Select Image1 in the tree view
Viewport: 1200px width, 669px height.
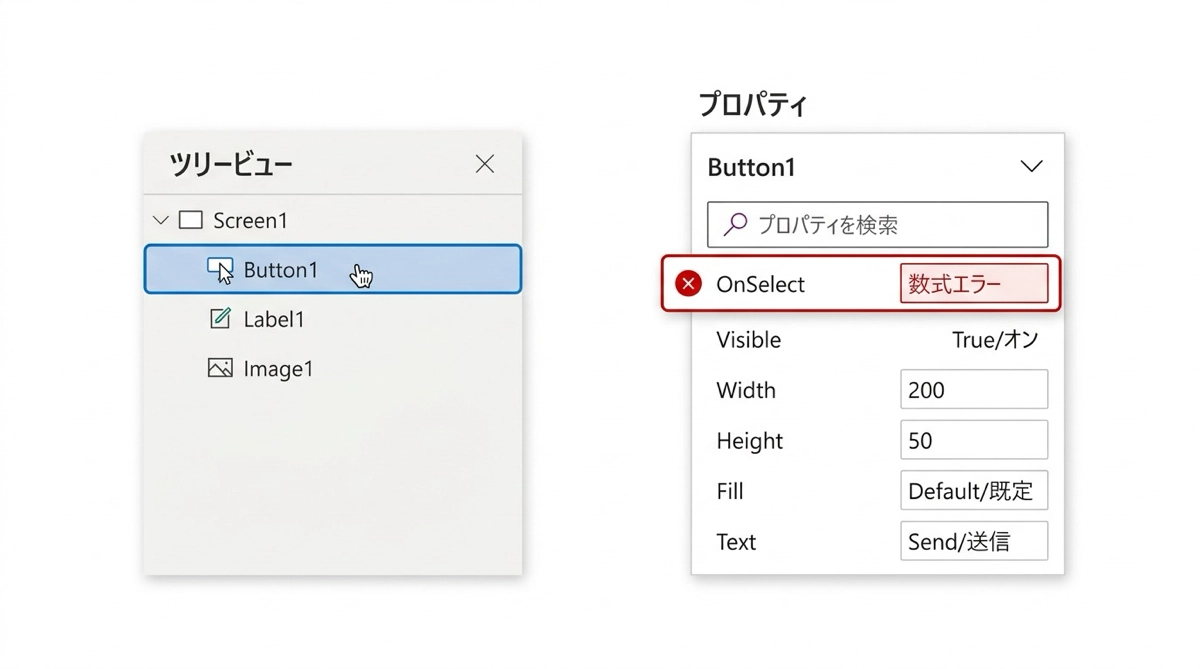pyautogui.click(x=278, y=369)
